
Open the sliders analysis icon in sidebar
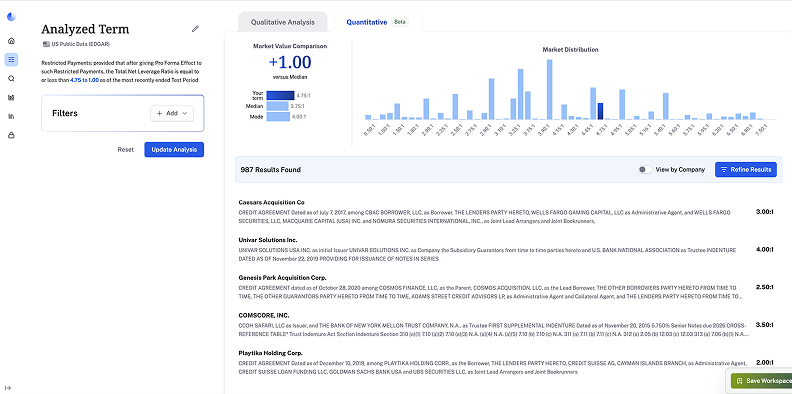click(x=11, y=60)
